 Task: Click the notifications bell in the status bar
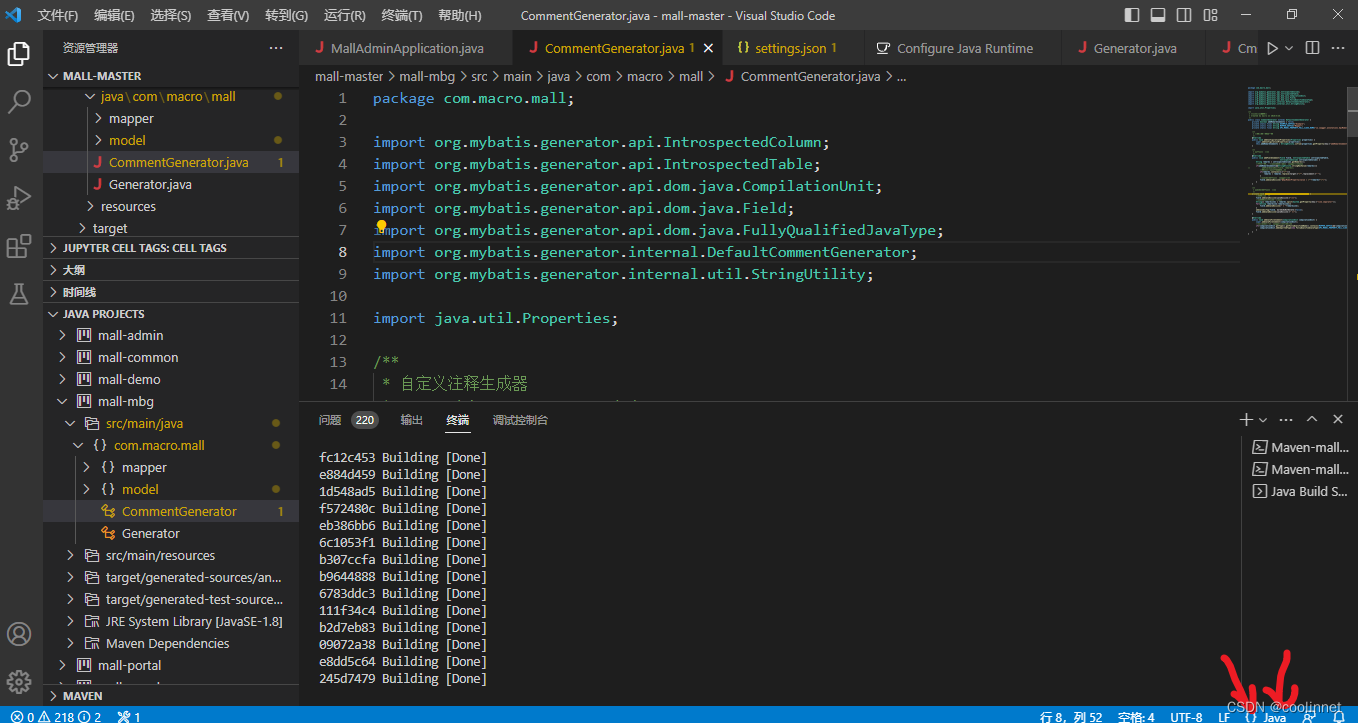pos(1340,716)
